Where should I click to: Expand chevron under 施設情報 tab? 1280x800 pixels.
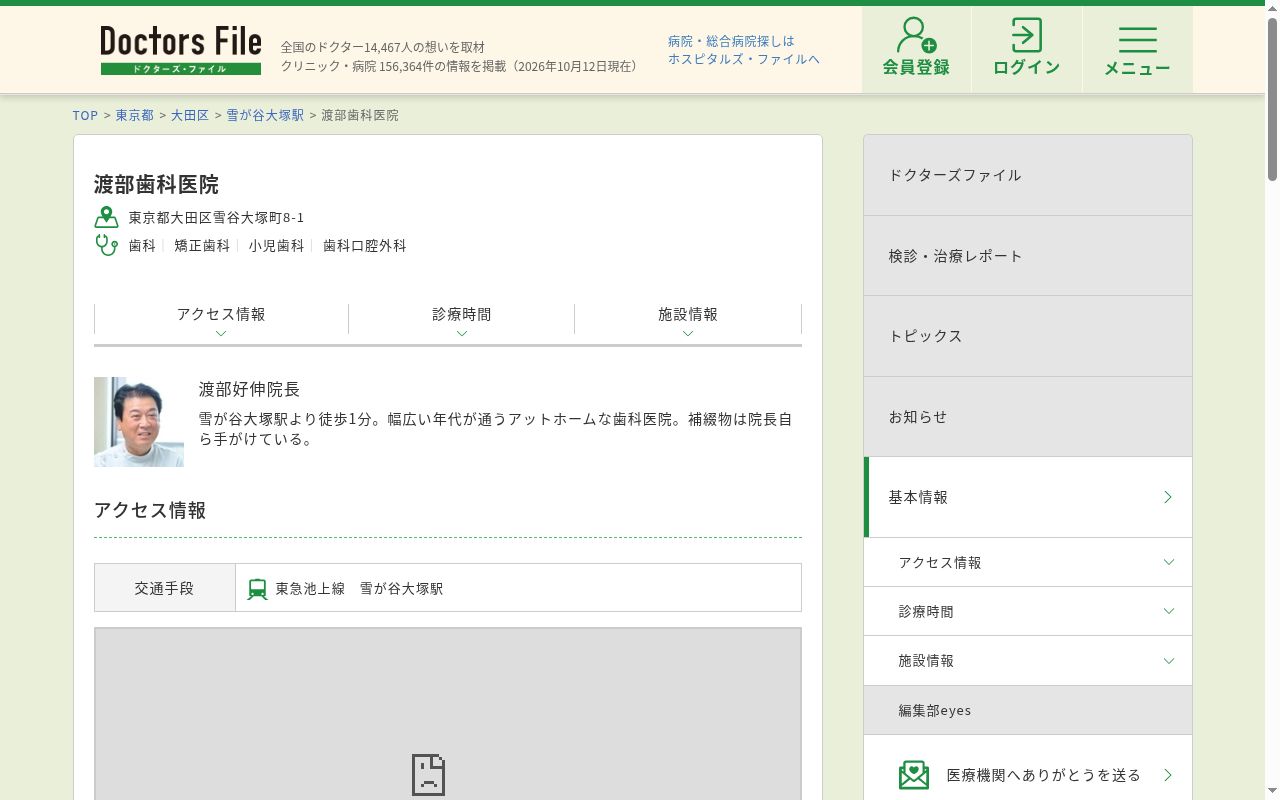click(688, 333)
